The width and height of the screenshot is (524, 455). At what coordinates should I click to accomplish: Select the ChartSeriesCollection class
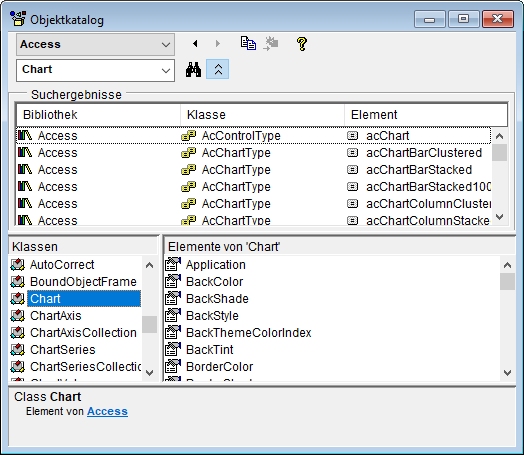[86, 367]
